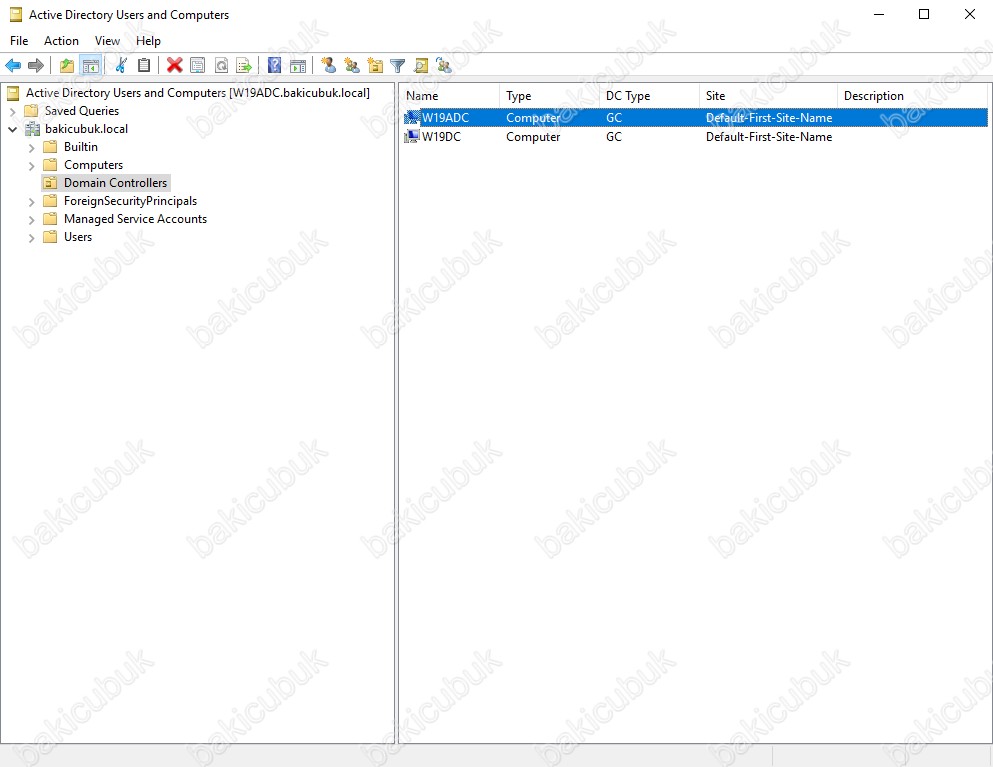Image resolution: width=993 pixels, height=767 pixels.
Task: Expand the Computers container
Action: coord(31,165)
